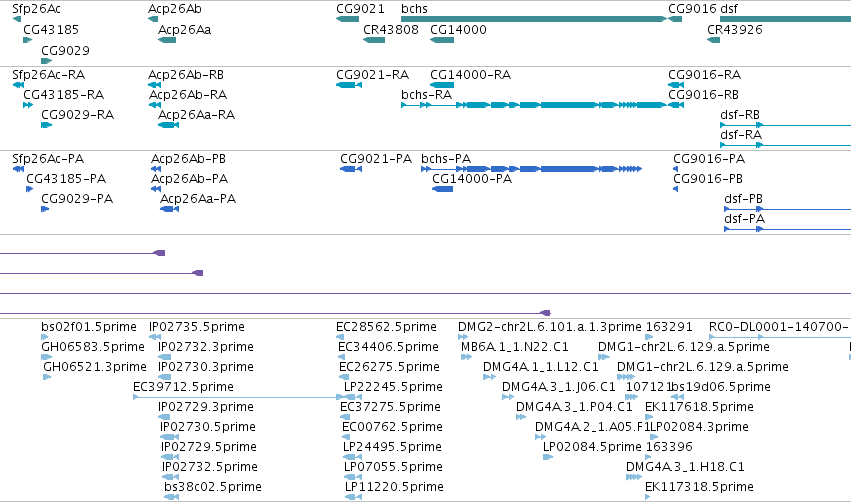Select the bs19d06.5prime EST label
851x502 pixels.
(x=721, y=387)
